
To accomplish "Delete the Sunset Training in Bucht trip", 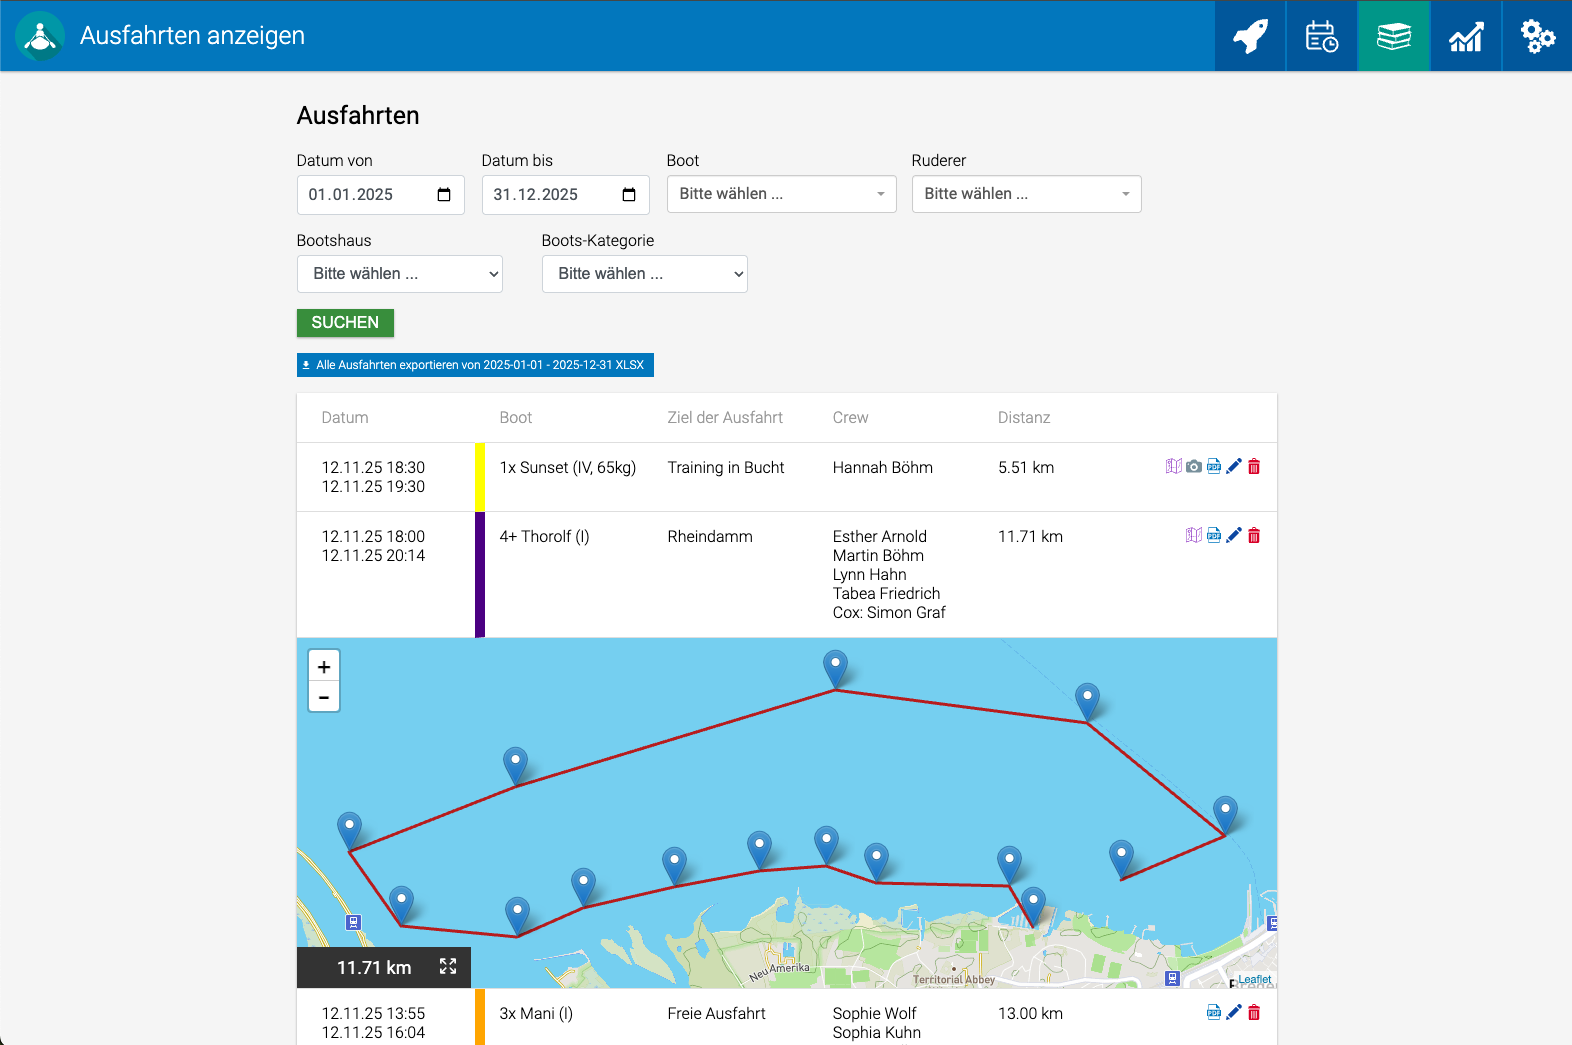I will pyautogui.click(x=1254, y=466).
